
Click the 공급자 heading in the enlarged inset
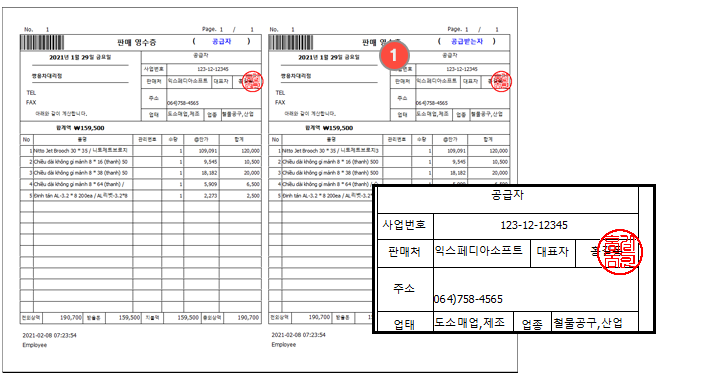[x=507, y=195]
